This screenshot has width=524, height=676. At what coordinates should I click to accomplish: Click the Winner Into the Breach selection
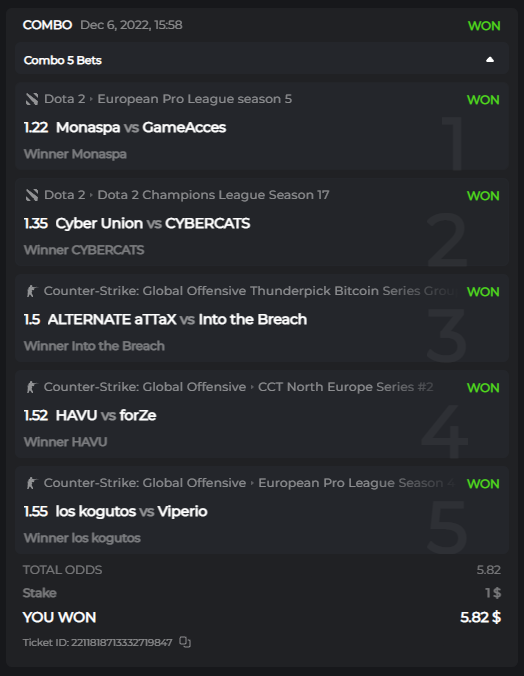pos(94,346)
